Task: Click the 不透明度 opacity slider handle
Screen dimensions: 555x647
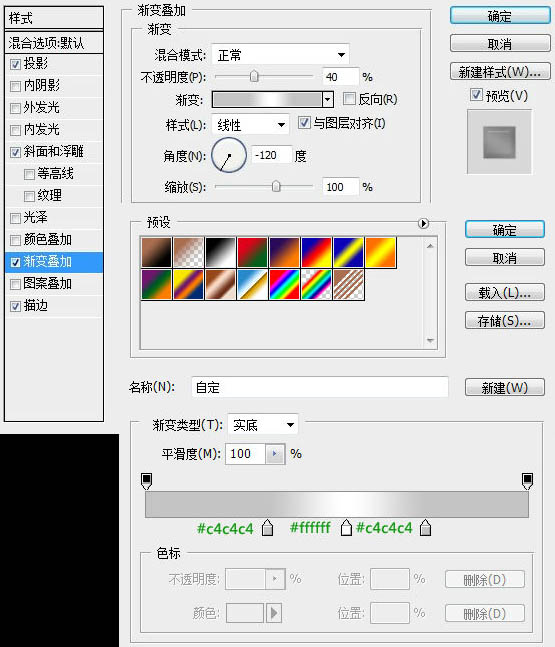Action: pos(254,76)
